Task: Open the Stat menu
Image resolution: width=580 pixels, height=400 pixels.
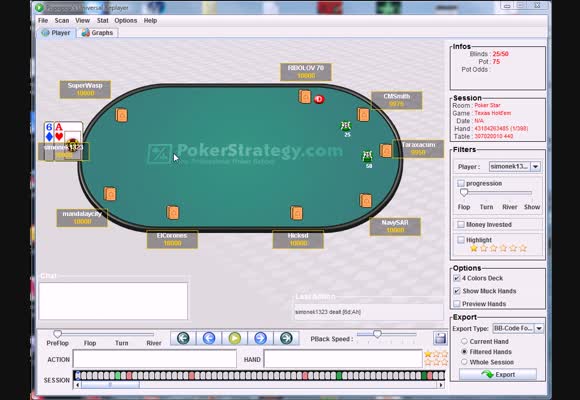Action: click(x=102, y=20)
